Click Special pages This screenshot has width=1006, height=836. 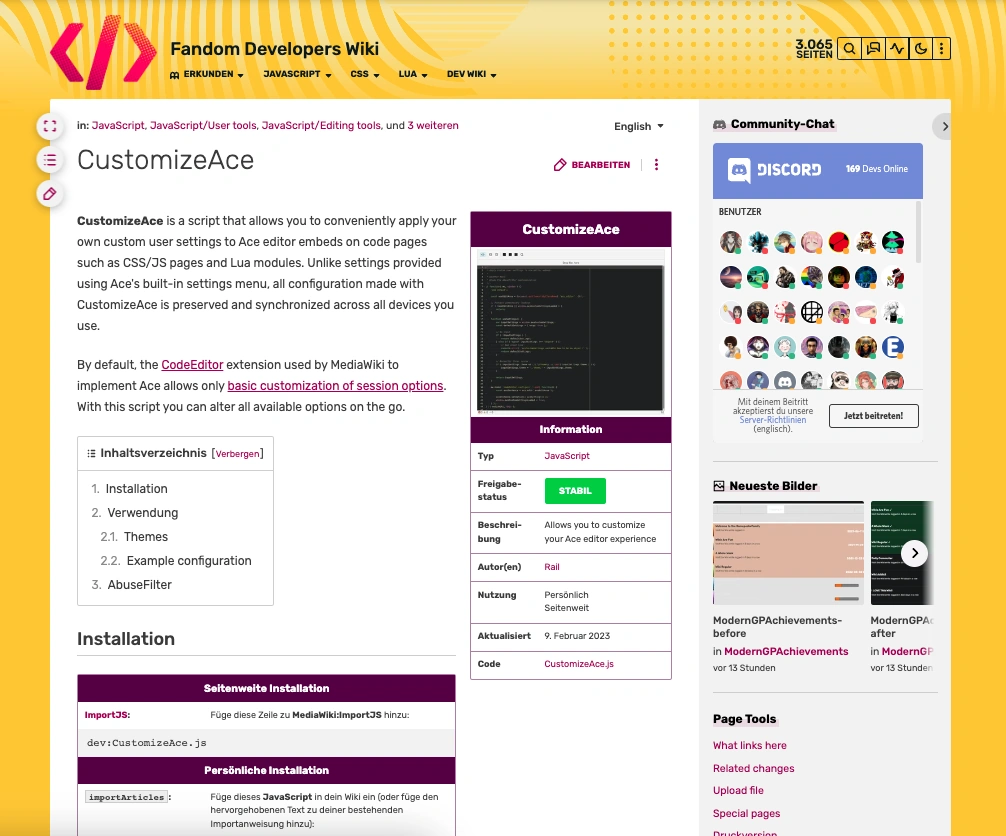(746, 814)
